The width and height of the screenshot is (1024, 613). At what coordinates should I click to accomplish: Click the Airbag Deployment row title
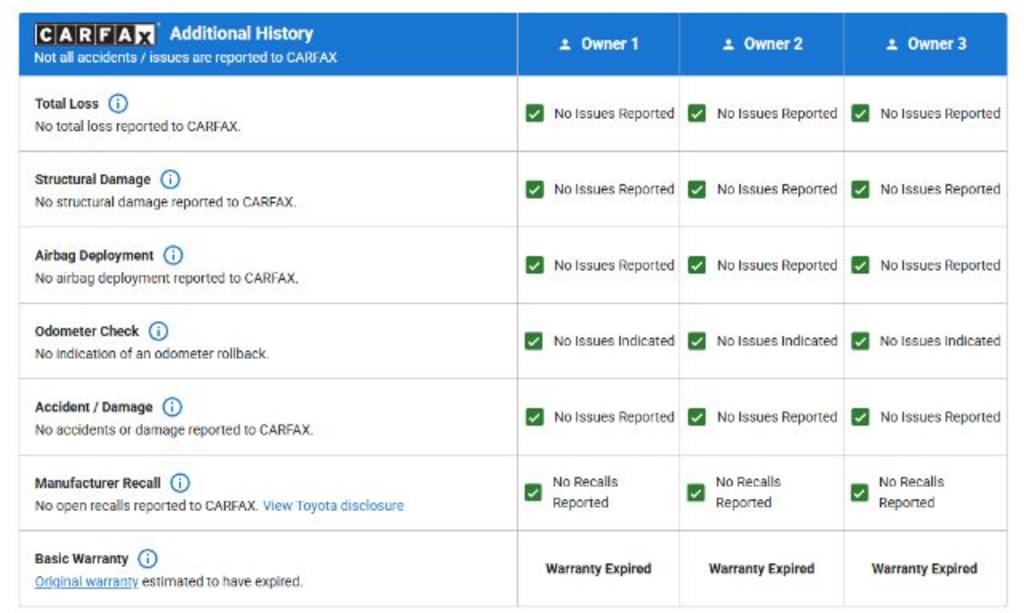point(94,255)
